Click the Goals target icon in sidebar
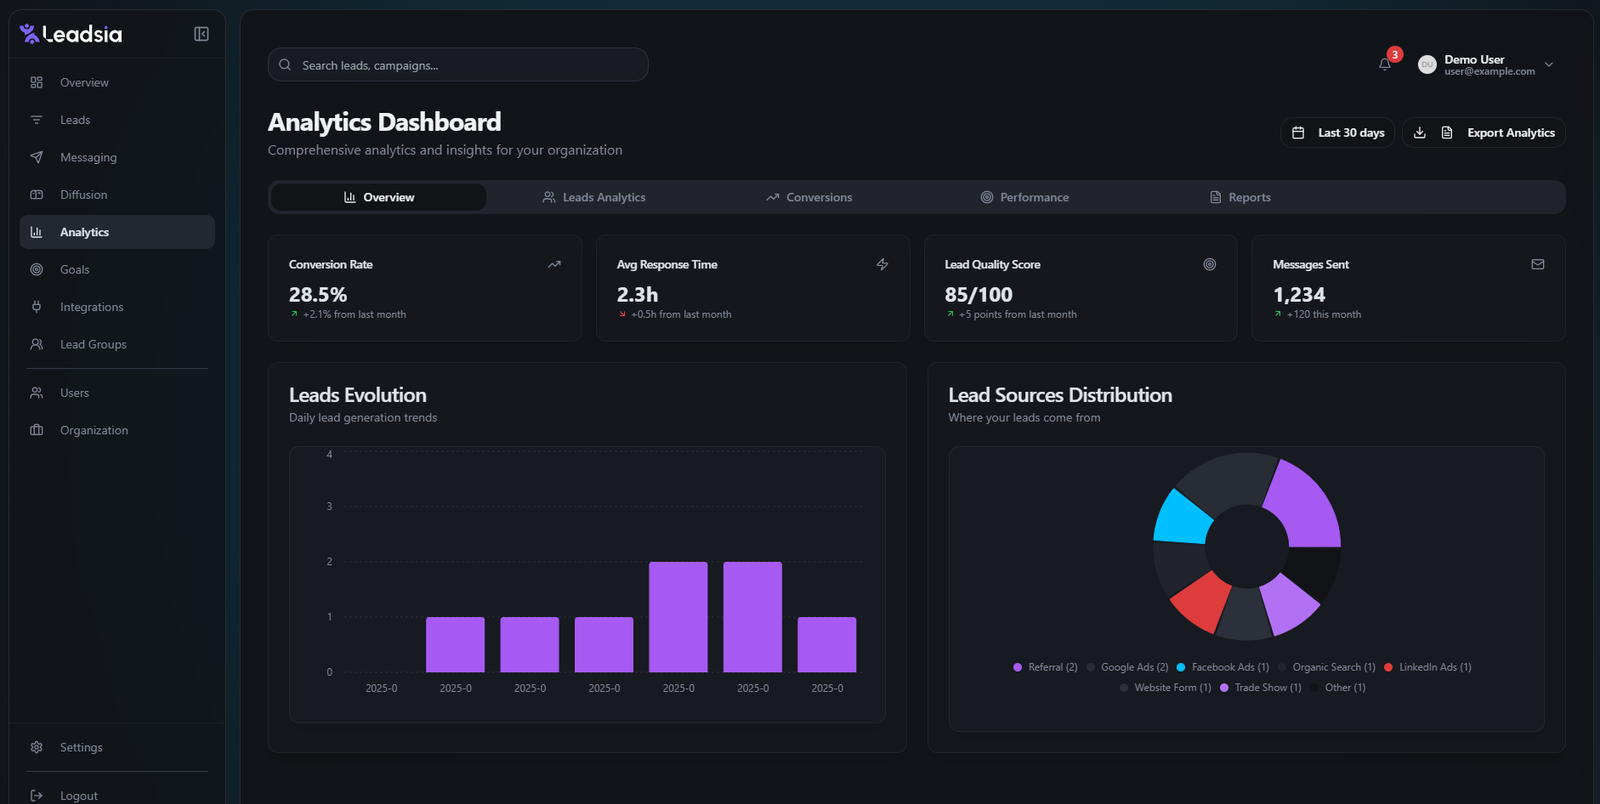 click(37, 269)
